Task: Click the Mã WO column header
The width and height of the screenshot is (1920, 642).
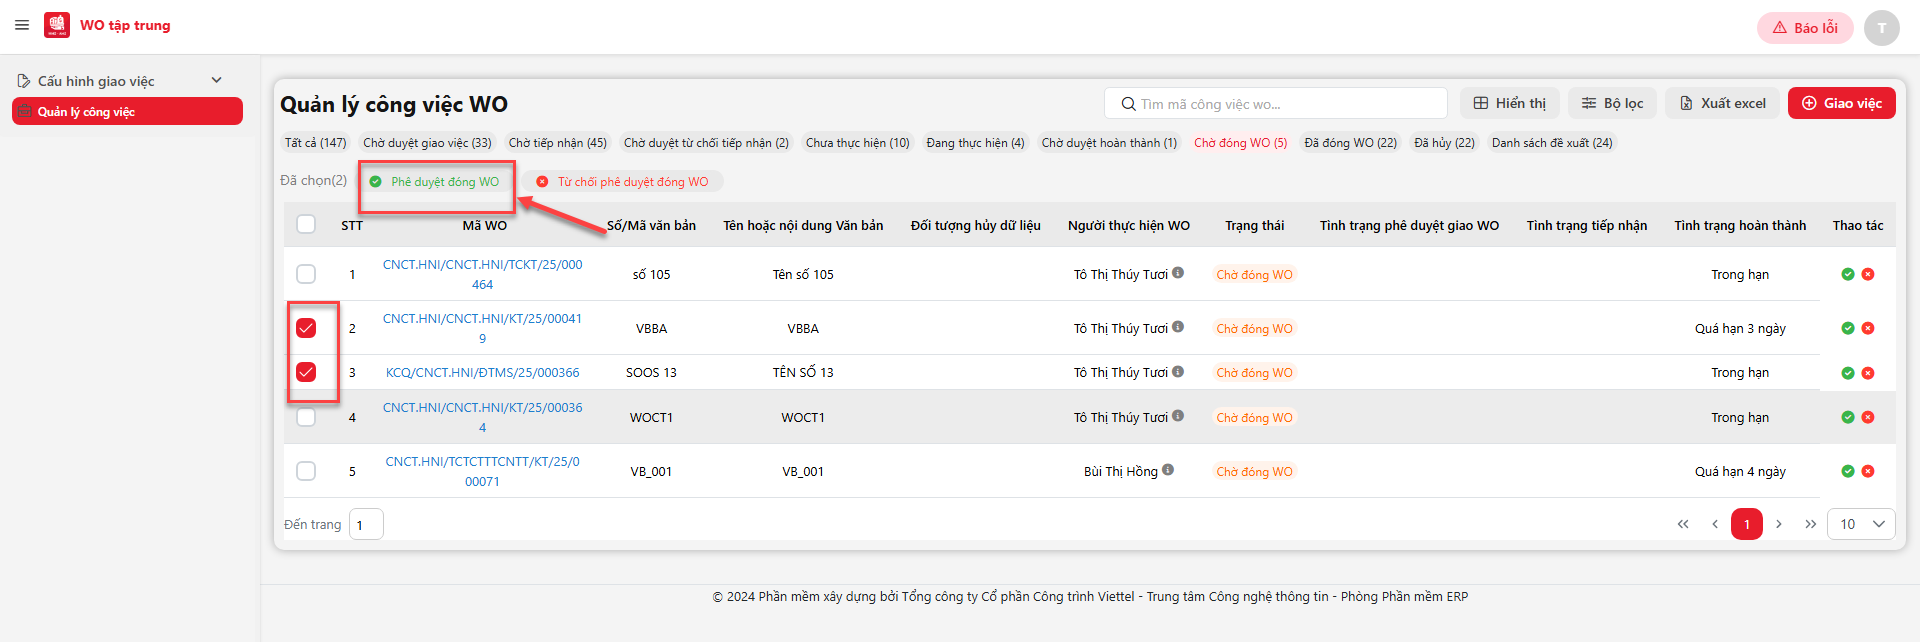Action: pyautogui.click(x=484, y=225)
